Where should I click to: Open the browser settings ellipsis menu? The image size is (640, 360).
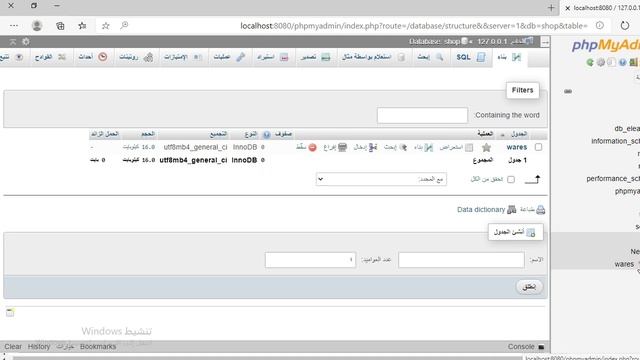(x=14, y=26)
